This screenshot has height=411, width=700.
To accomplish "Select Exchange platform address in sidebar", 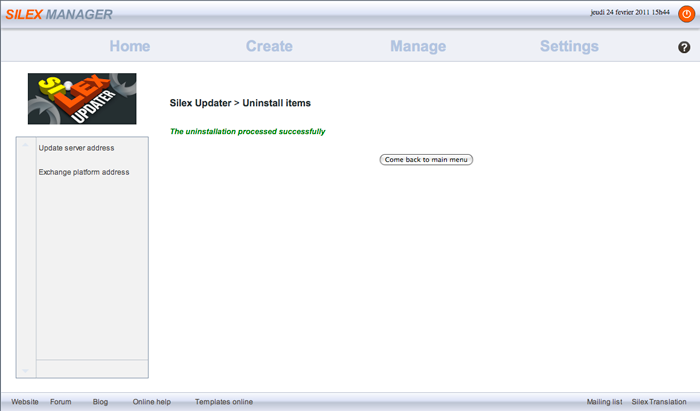I will coord(84,172).
